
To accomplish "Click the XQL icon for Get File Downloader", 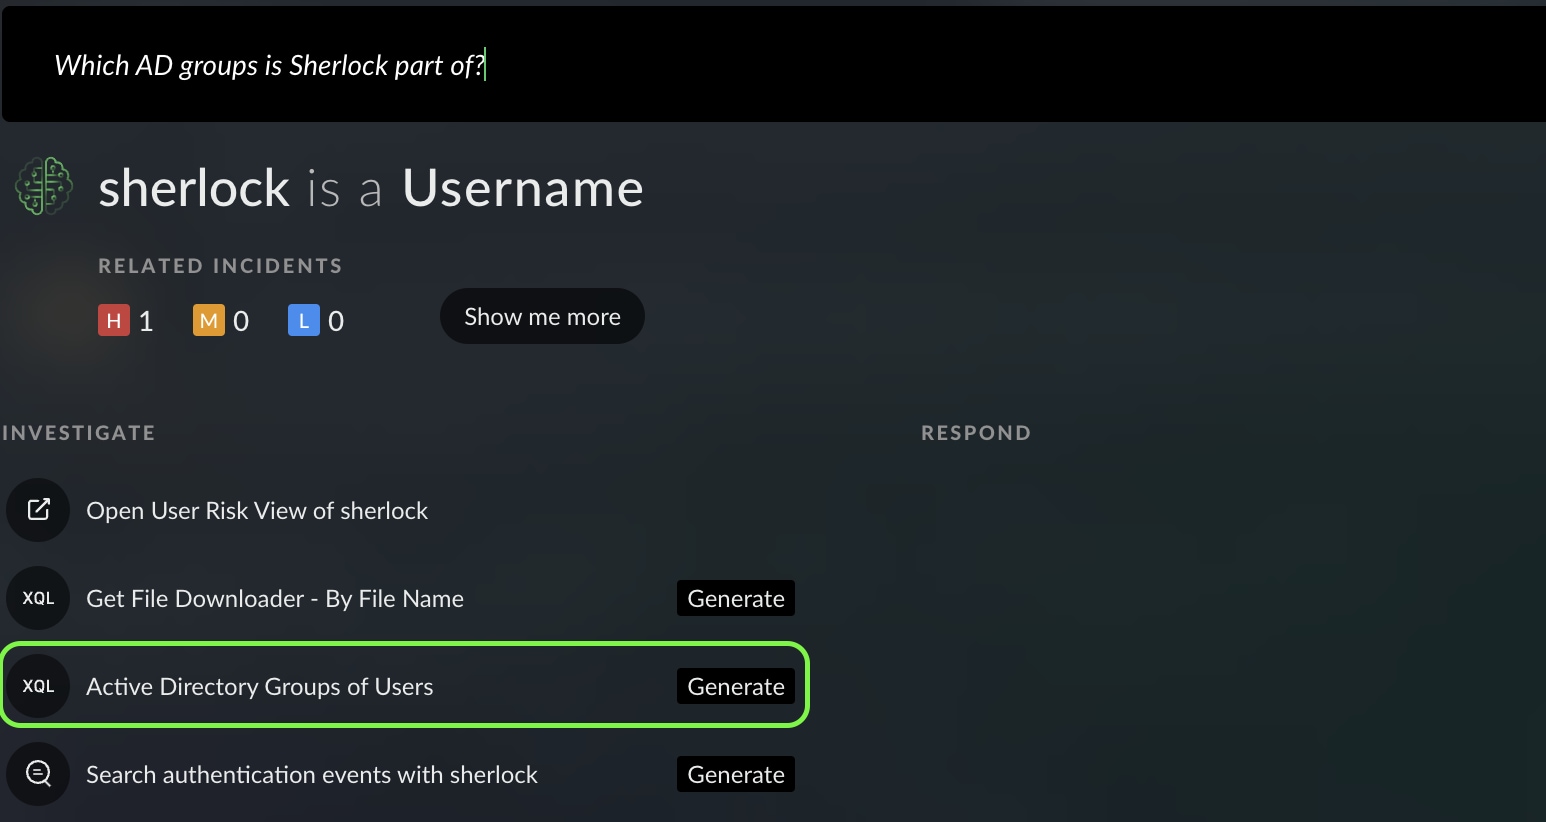I will coord(38,598).
